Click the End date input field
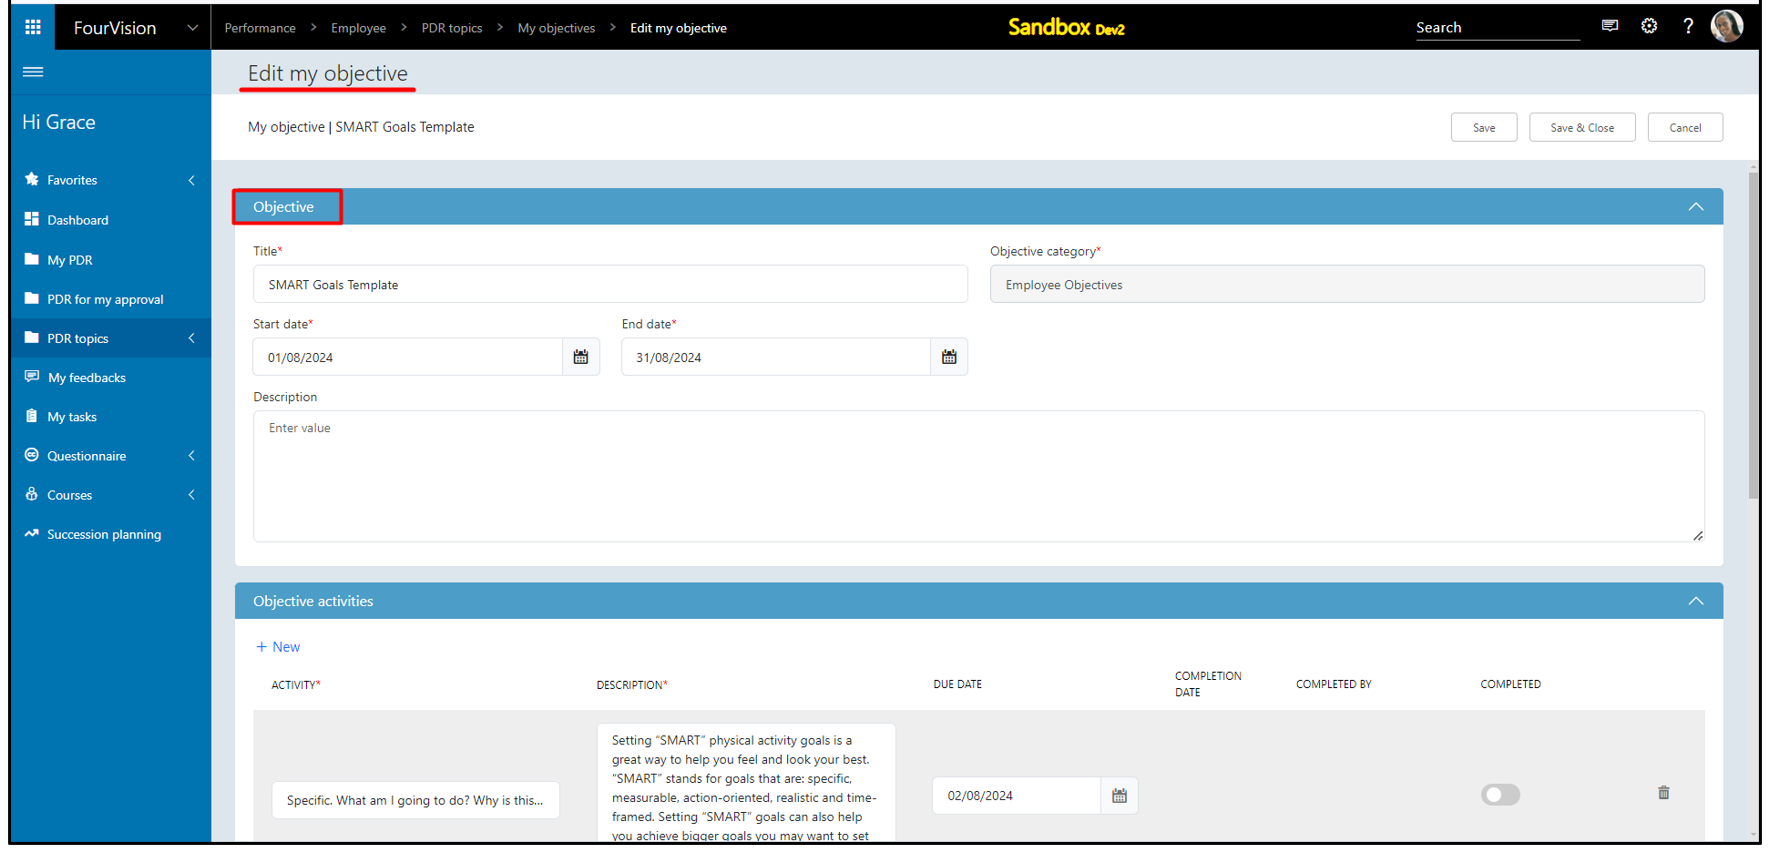Screen dimensions: 1776x850 776,357
